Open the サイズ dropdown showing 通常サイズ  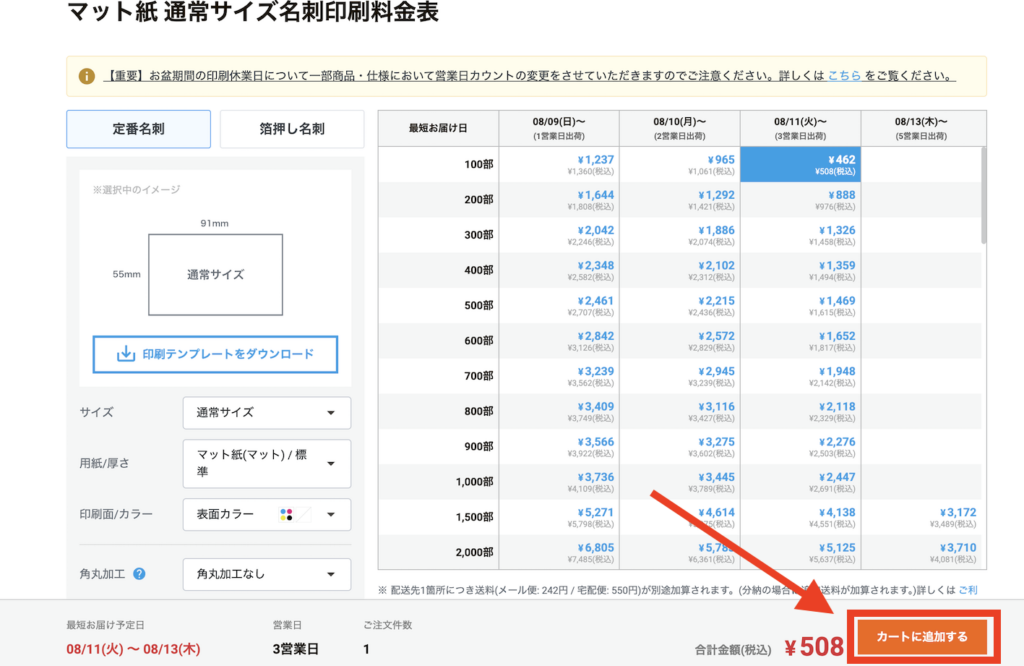pyautogui.click(x=266, y=413)
